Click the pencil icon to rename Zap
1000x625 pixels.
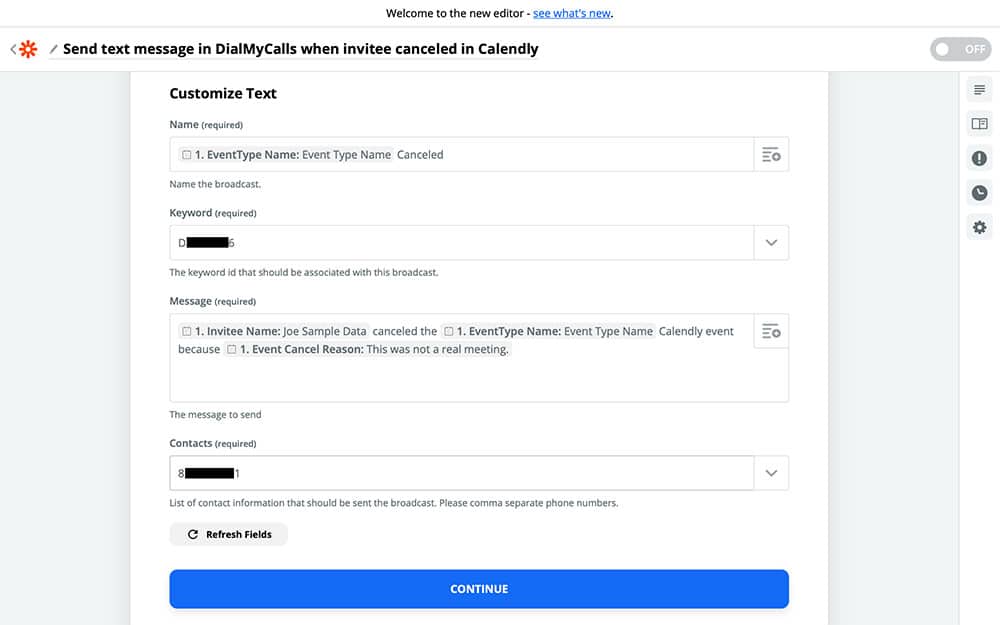(54, 49)
